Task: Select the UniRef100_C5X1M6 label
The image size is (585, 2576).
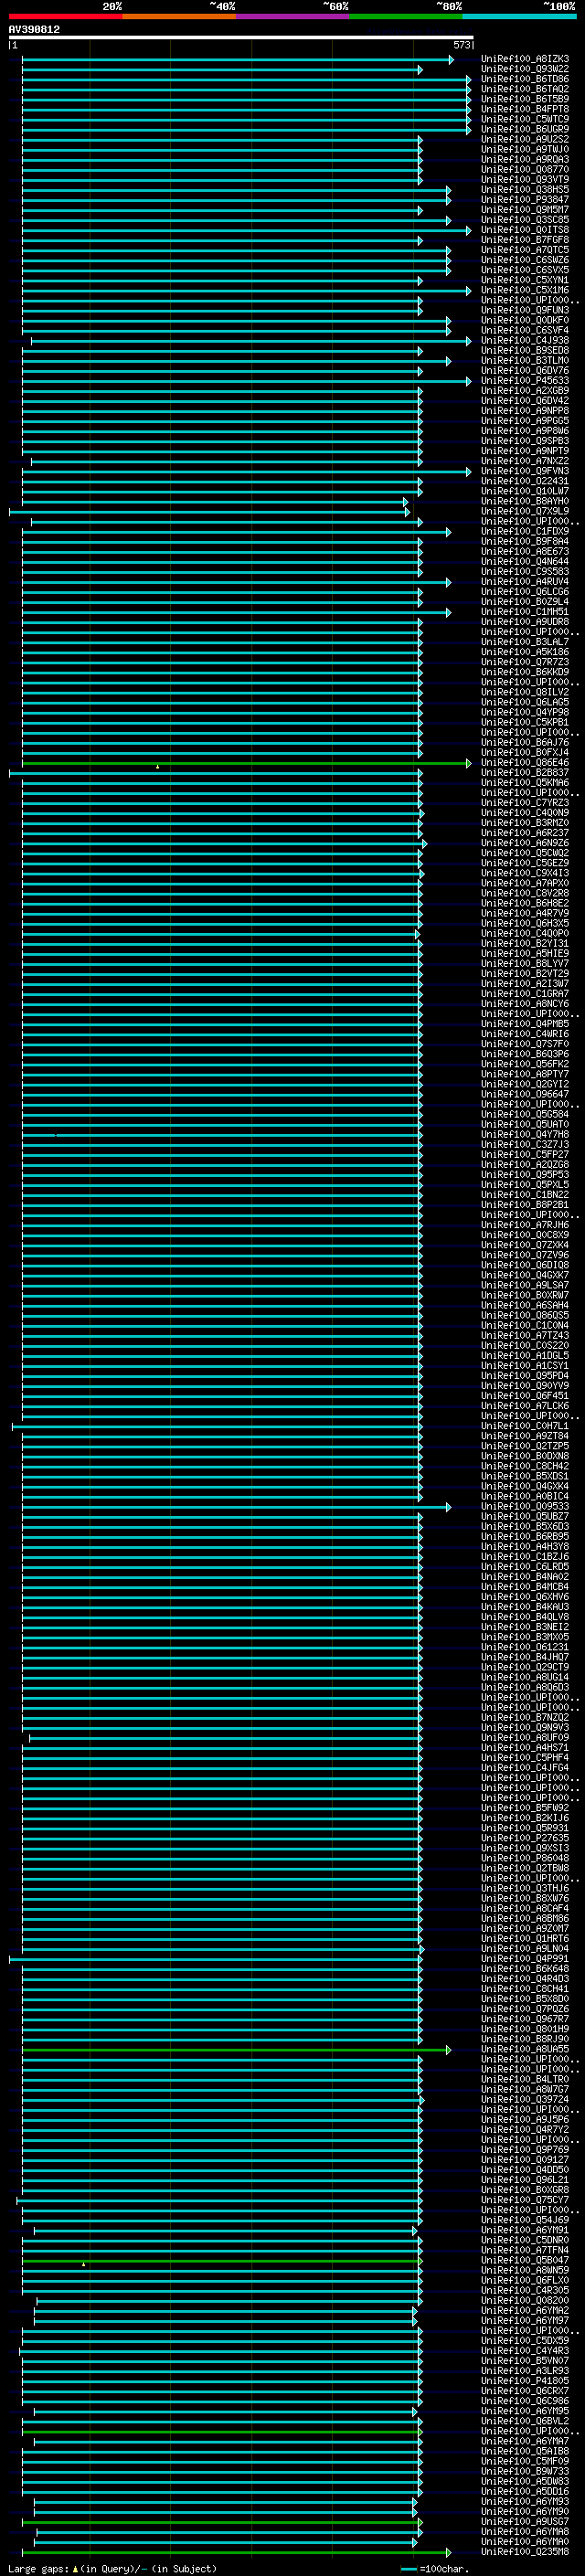Action: 525,291
